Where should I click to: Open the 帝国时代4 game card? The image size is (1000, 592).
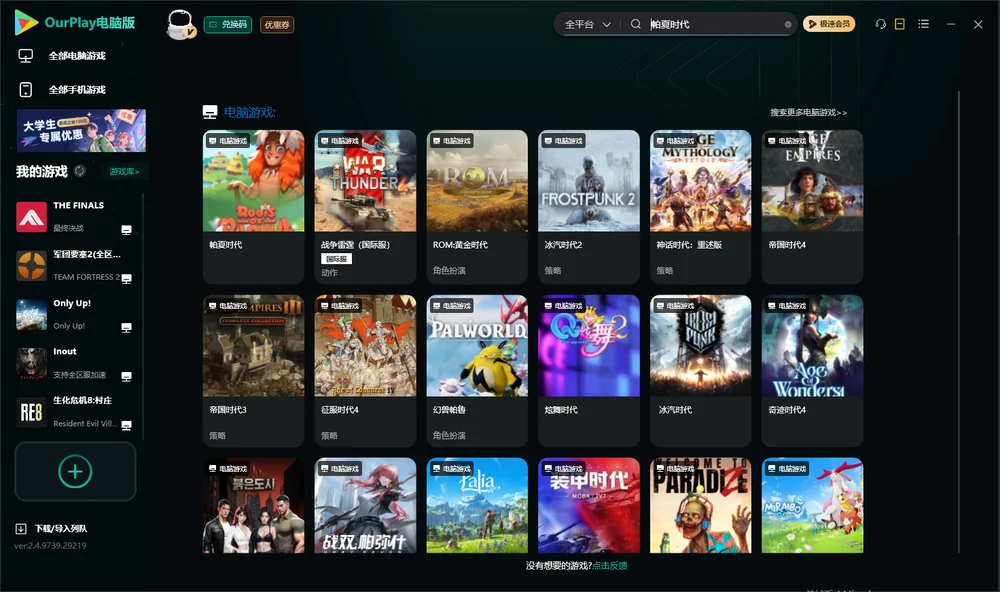(812, 207)
